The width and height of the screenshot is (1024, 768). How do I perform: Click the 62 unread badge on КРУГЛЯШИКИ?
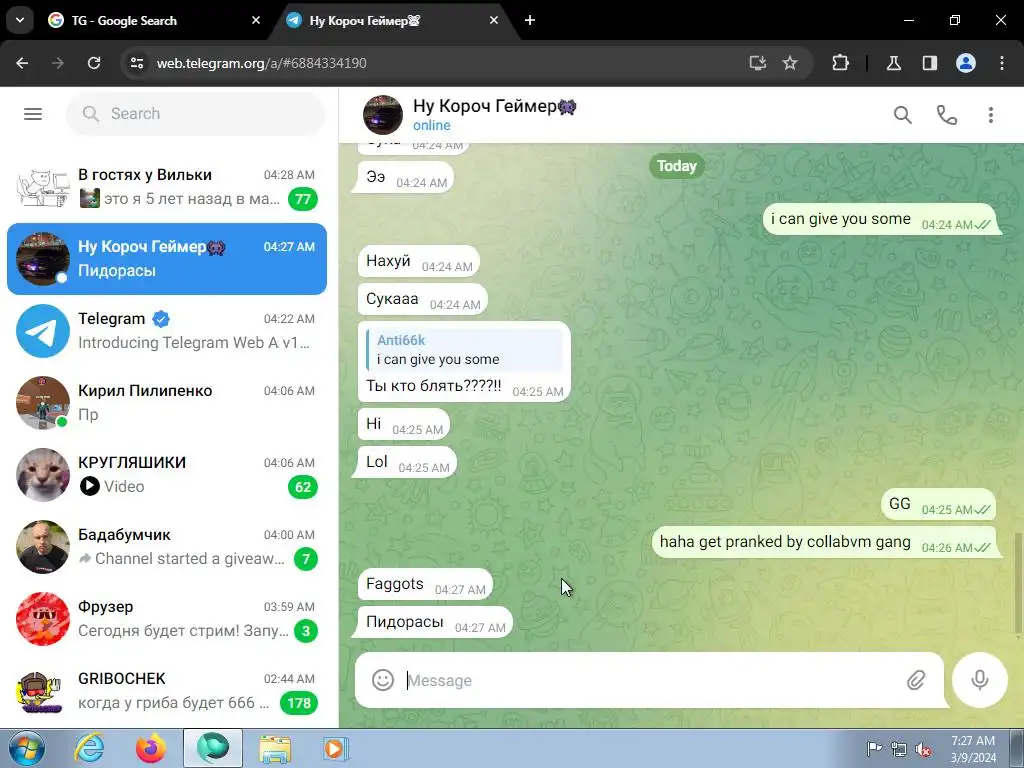click(x=303, y=487)
